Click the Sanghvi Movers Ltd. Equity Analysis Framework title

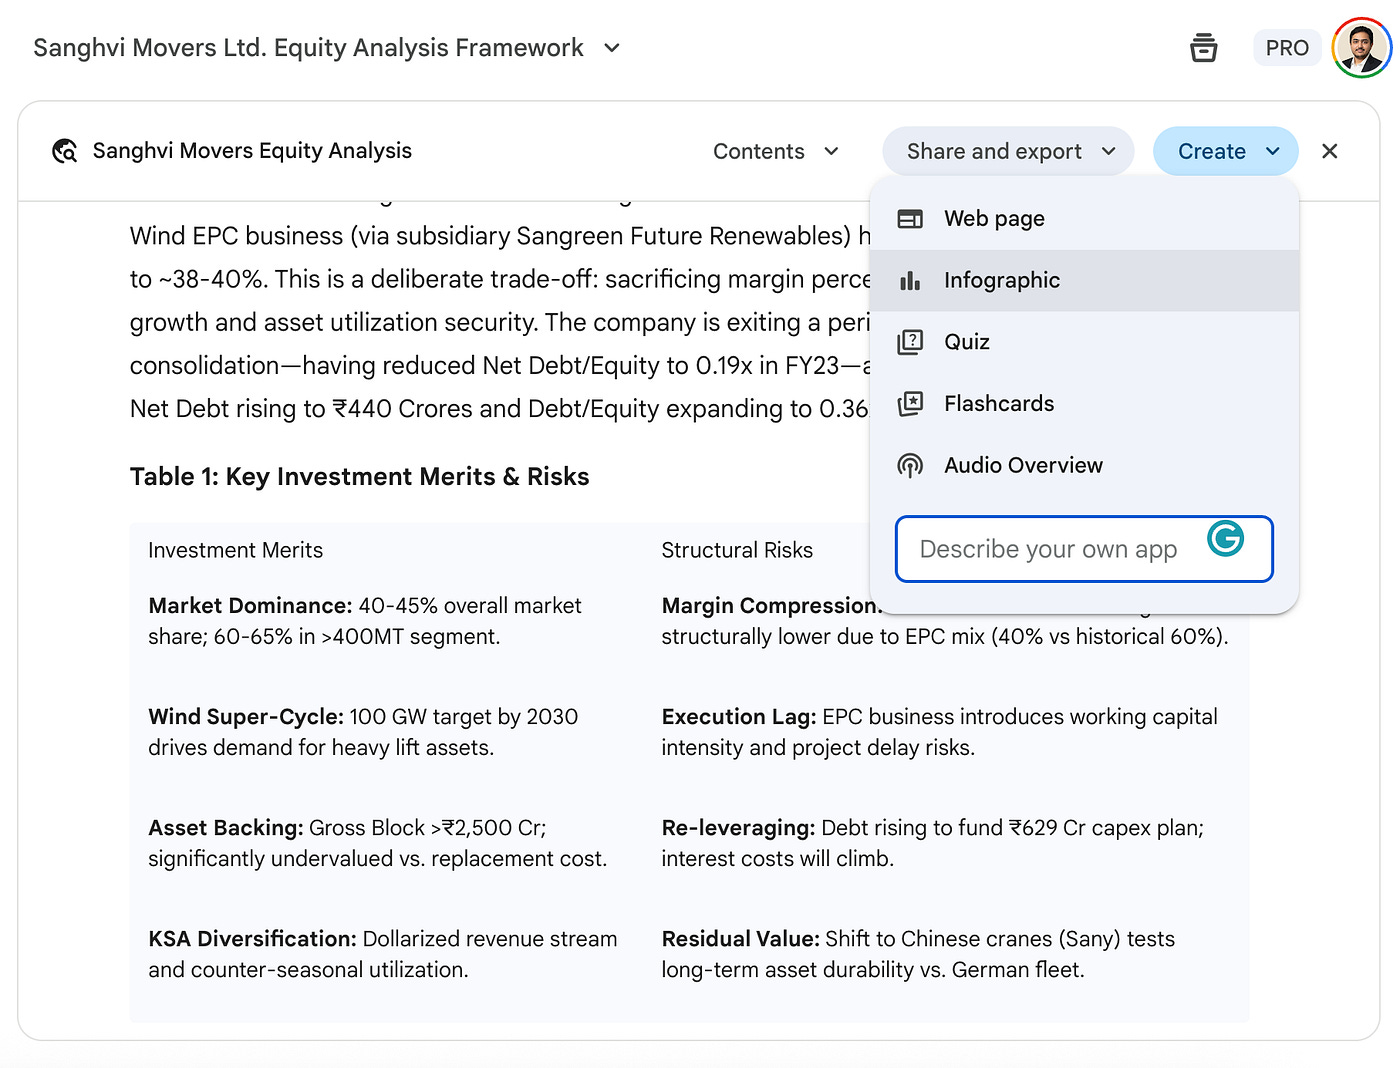pyautogui.click(x=308, y=48)
